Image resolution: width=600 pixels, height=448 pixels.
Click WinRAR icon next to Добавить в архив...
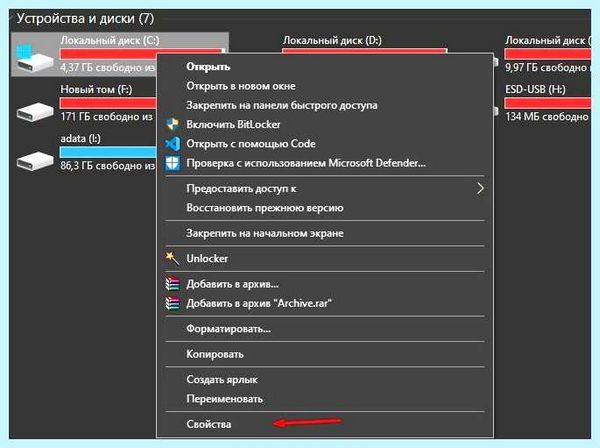pos(173,284)
